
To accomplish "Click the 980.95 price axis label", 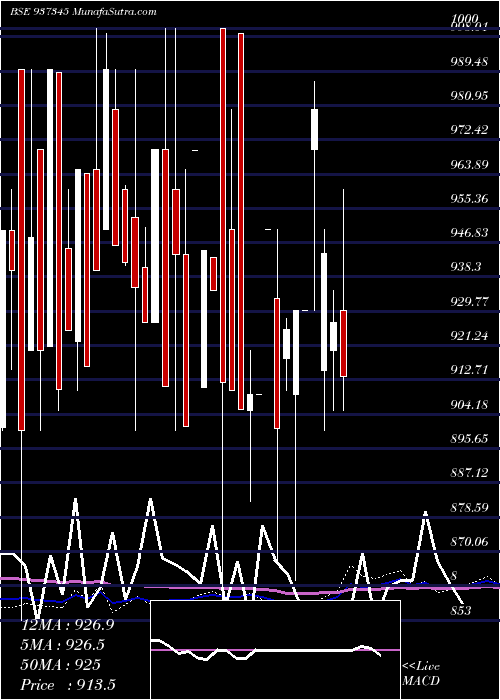I will [469, 96].
